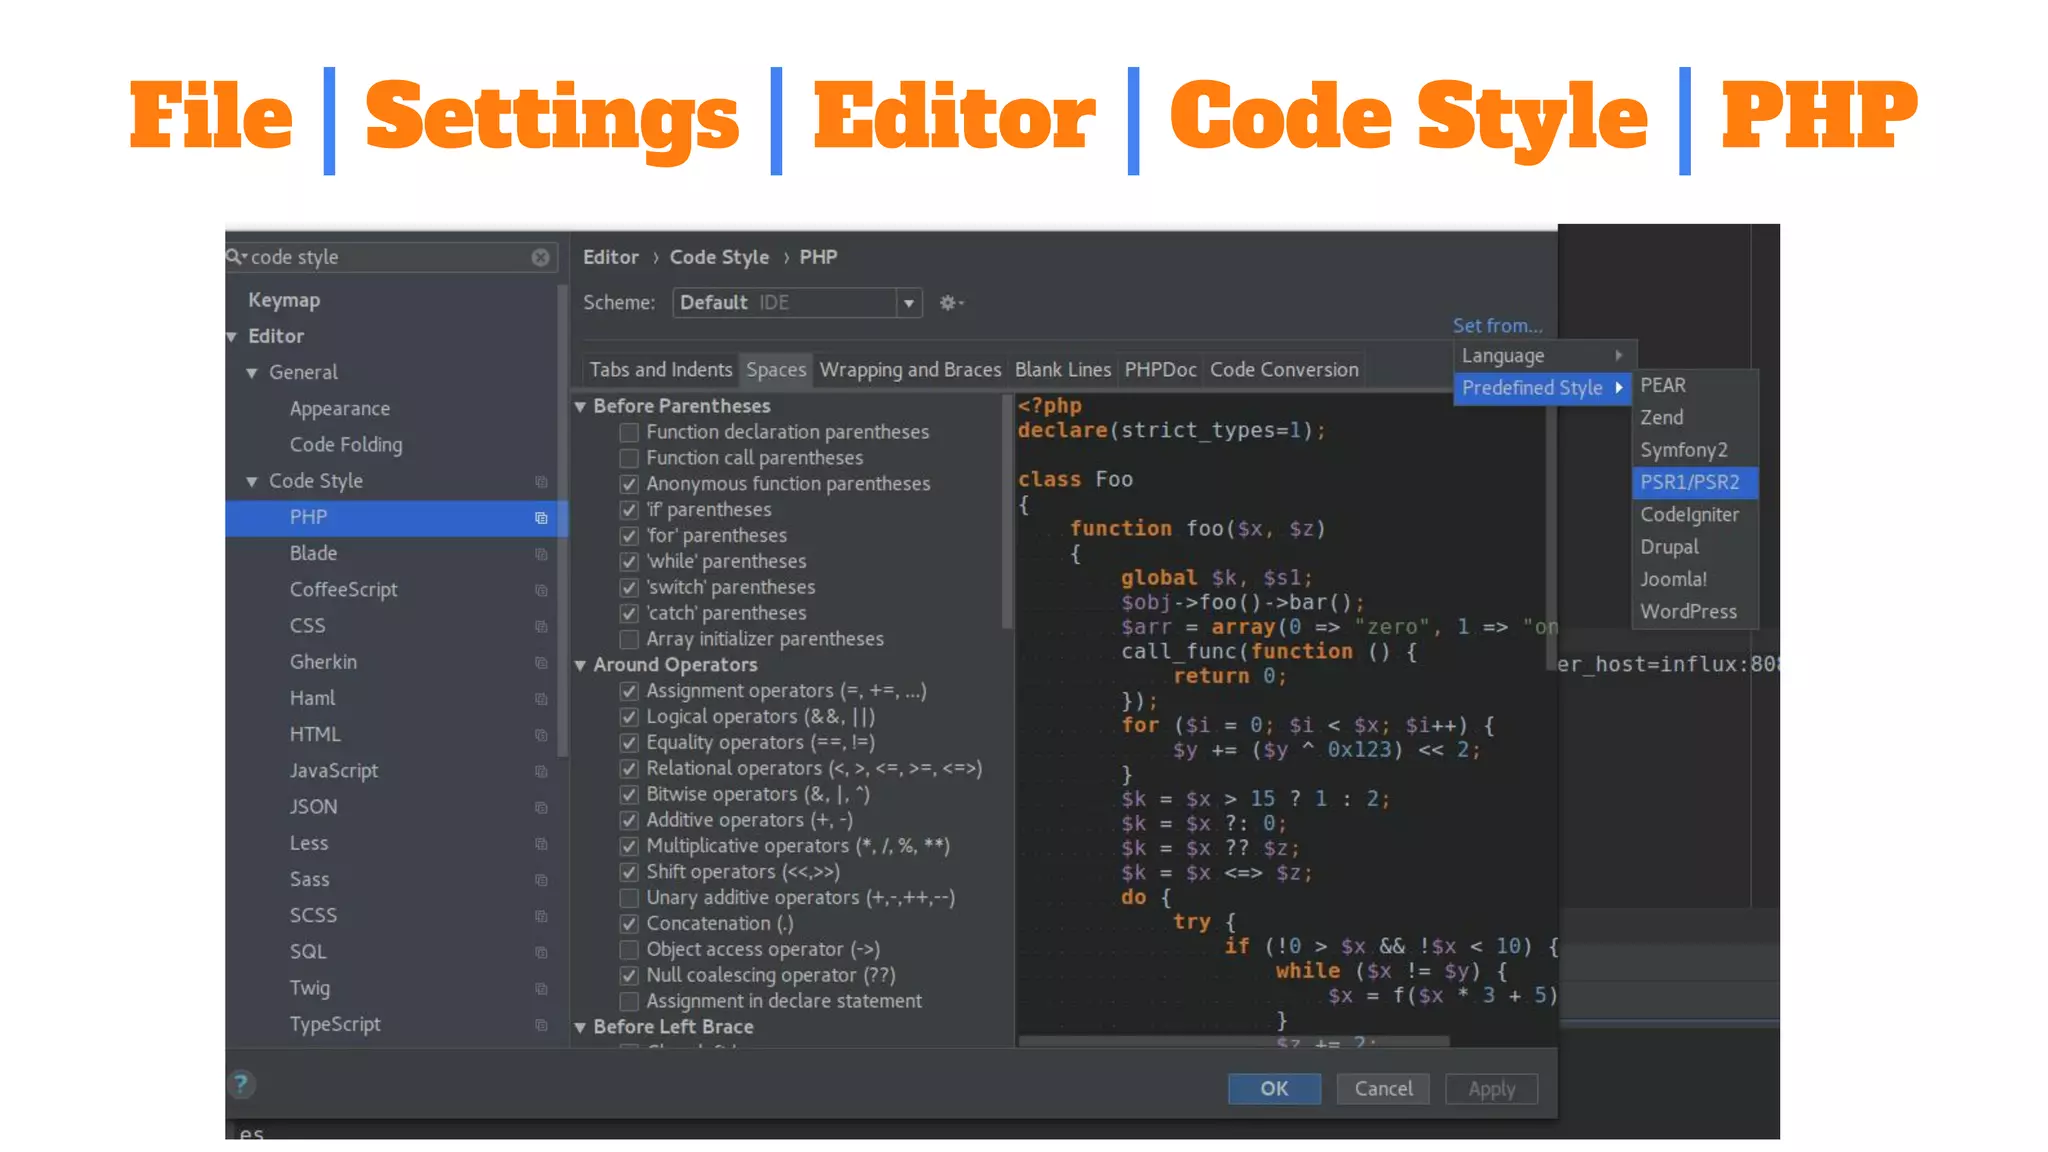The width and height of the screenshot is (2048, 1152).
Task: Click Editor in breadcrumb
Action: 611,257
